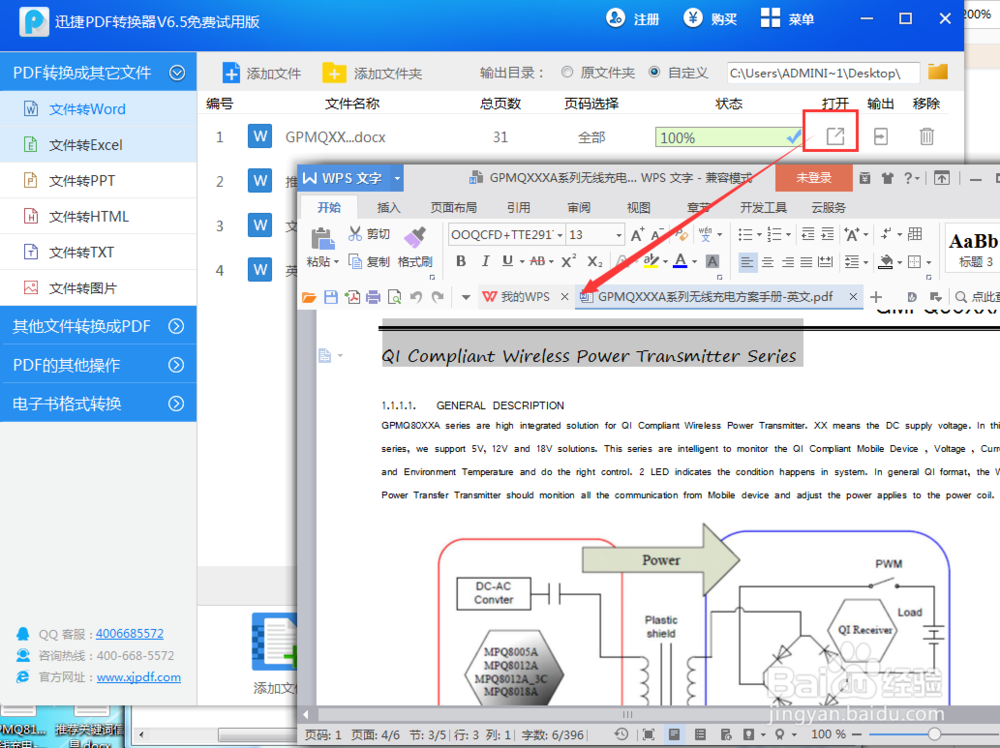Open the converted GPMQXX docx file
Screen dimensions: 1000x748
coord(835,136)
